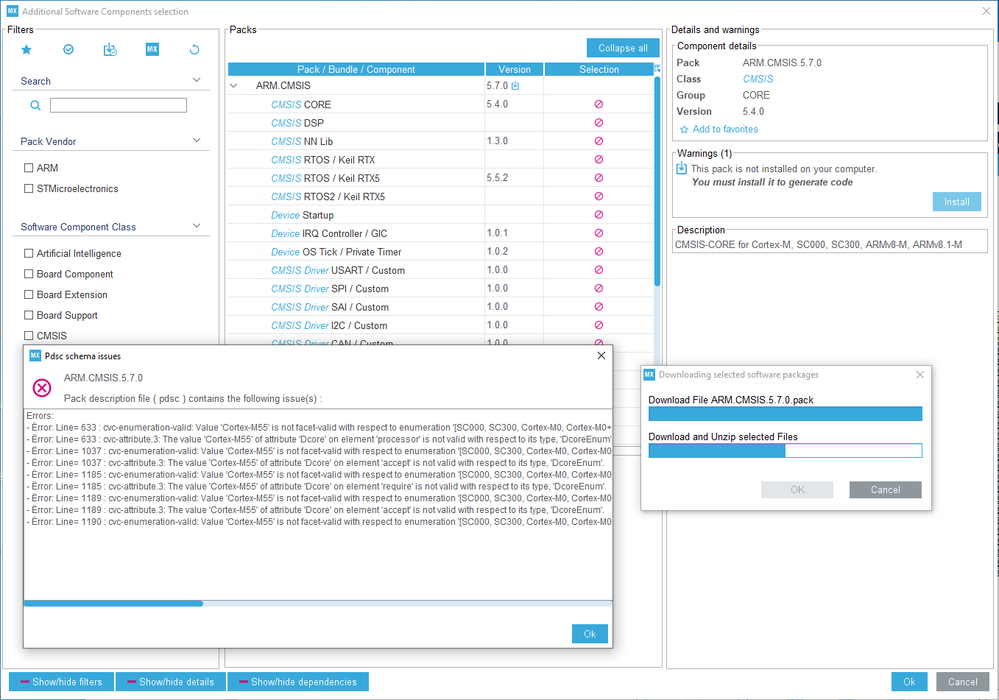Click the Collapse all button
Screen dimensions: 999x700
click(x=622, y=48)
